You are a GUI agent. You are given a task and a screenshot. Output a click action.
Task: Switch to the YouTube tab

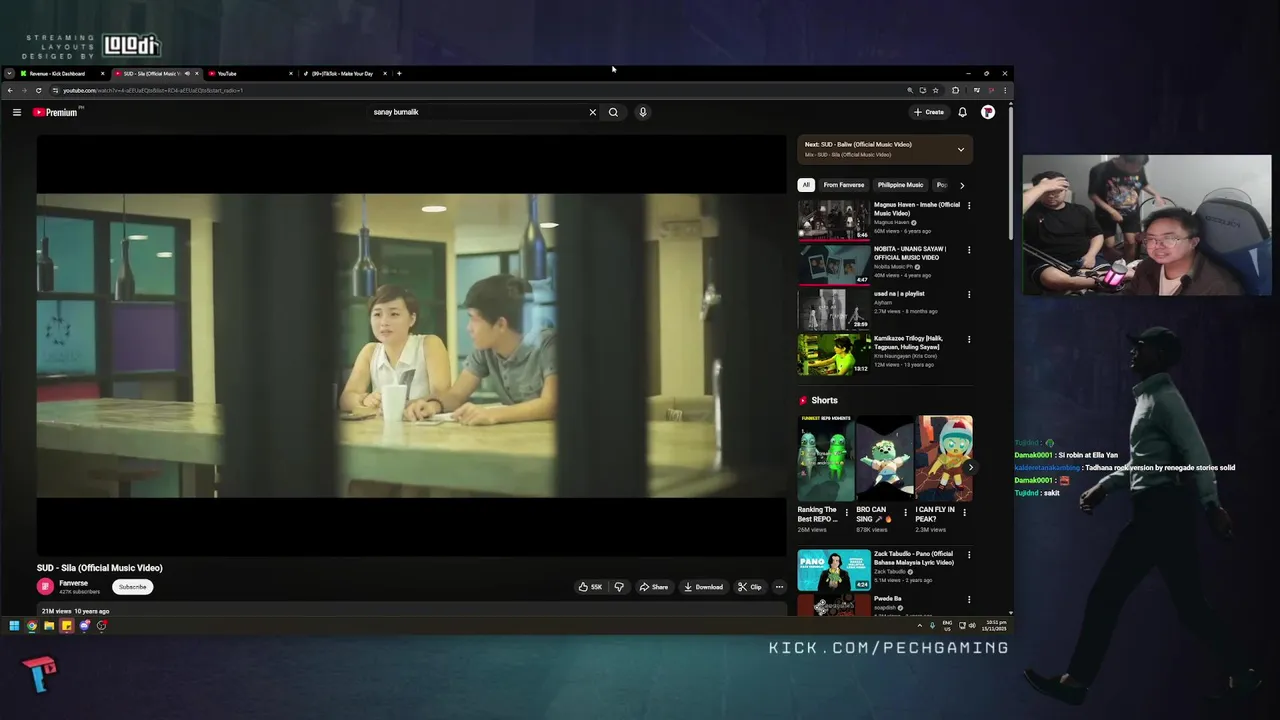point(250,73)
